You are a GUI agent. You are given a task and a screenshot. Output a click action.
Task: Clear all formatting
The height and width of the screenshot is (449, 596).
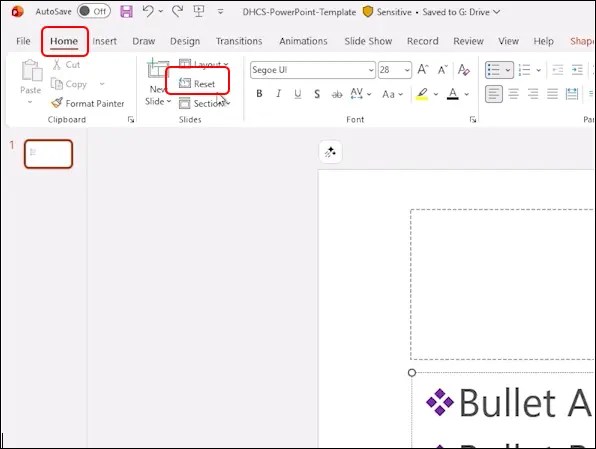coord(463,70)
